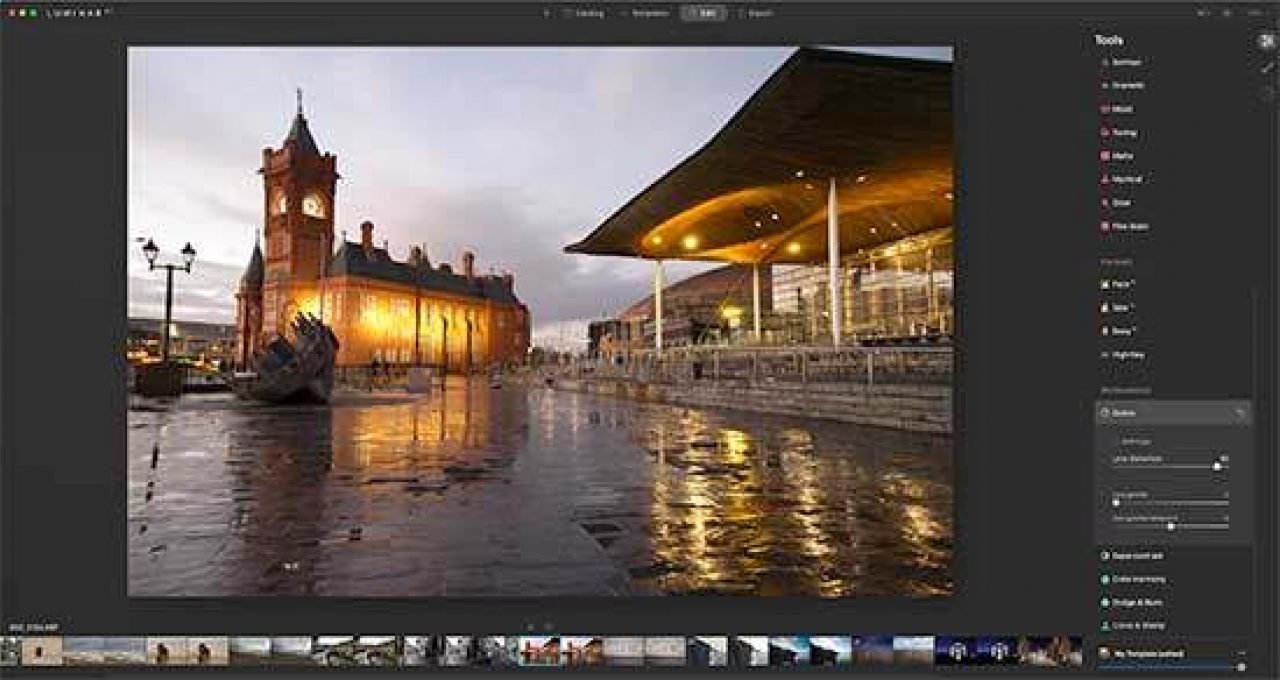Adjust the Devignette slider
Viewport: 1280px width, 680px height.
click(x=1170, y=502)
